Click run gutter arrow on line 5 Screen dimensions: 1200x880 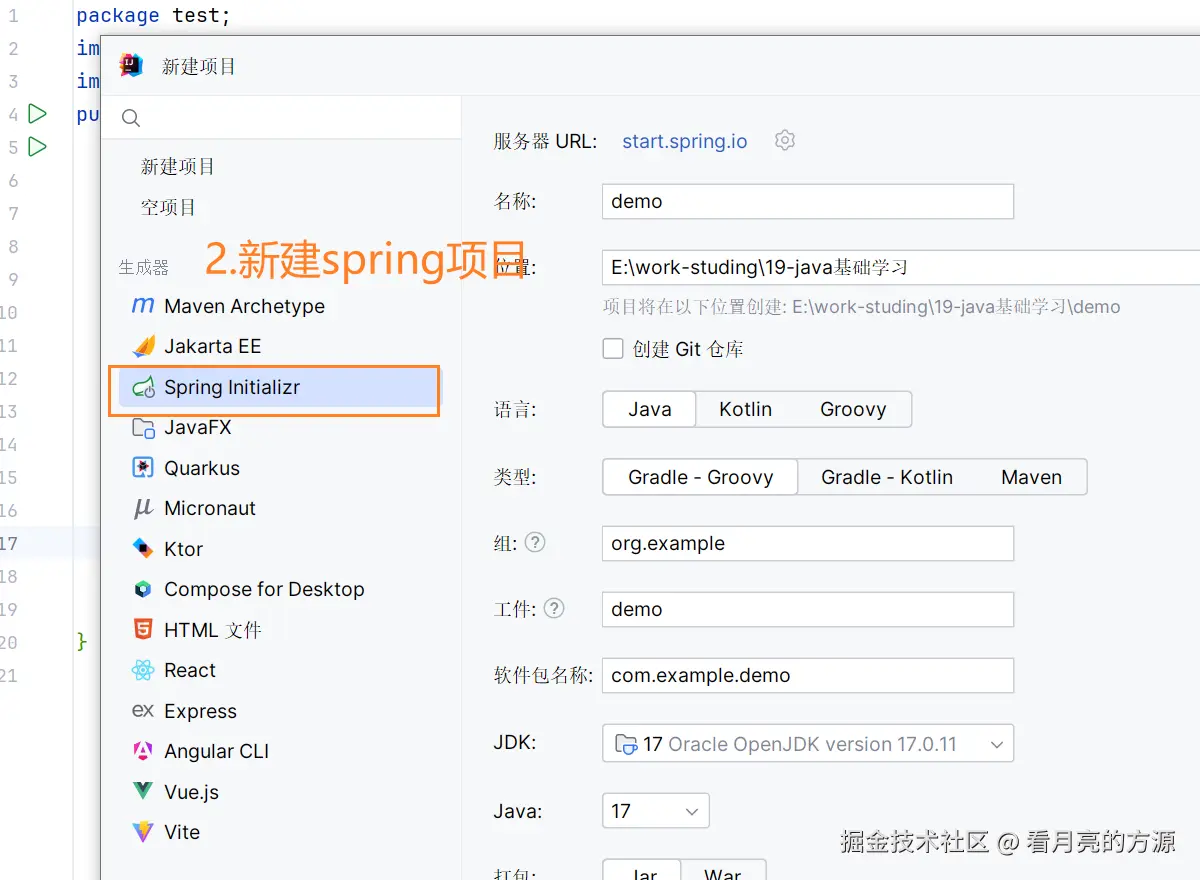pyautogui.click(x=37, y=147)
